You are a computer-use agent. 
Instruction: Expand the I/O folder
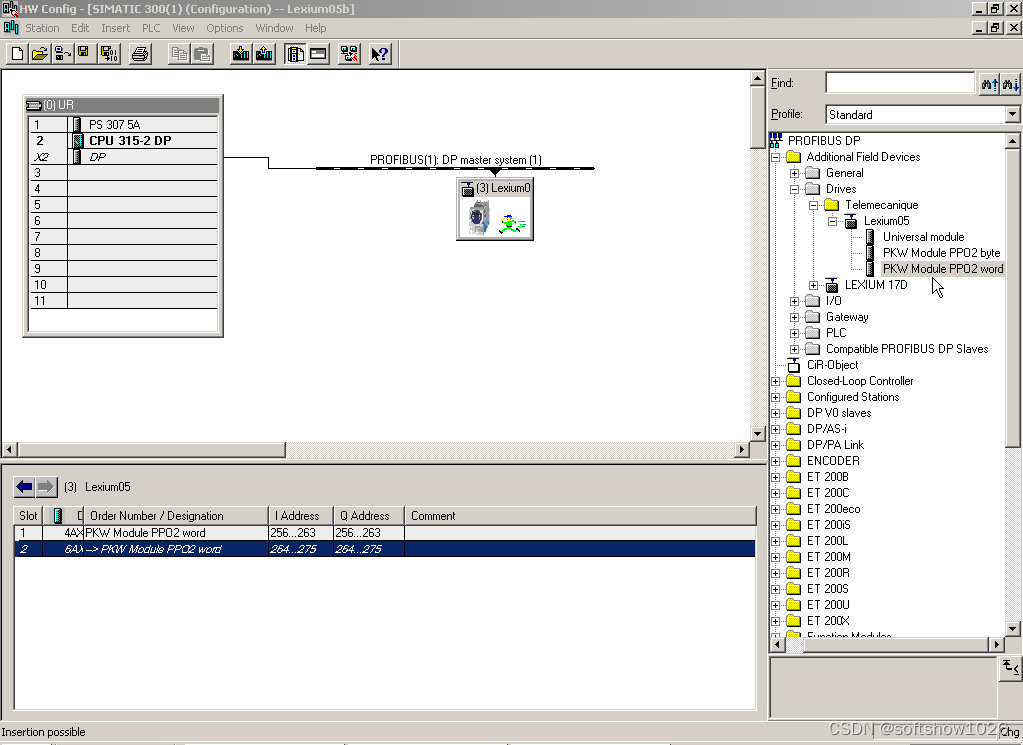pyautogui.click(x=795, y=301)
